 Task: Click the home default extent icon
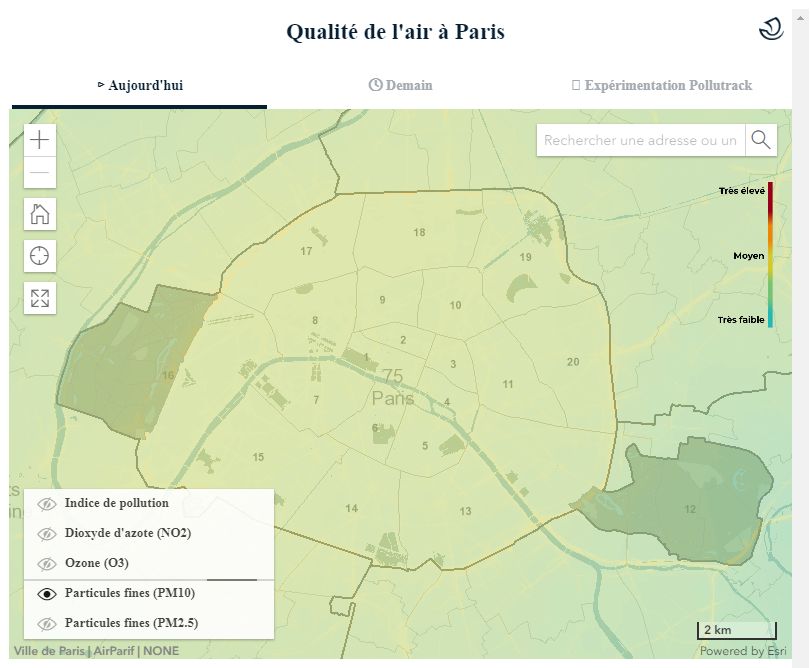[x=39, y=213]
